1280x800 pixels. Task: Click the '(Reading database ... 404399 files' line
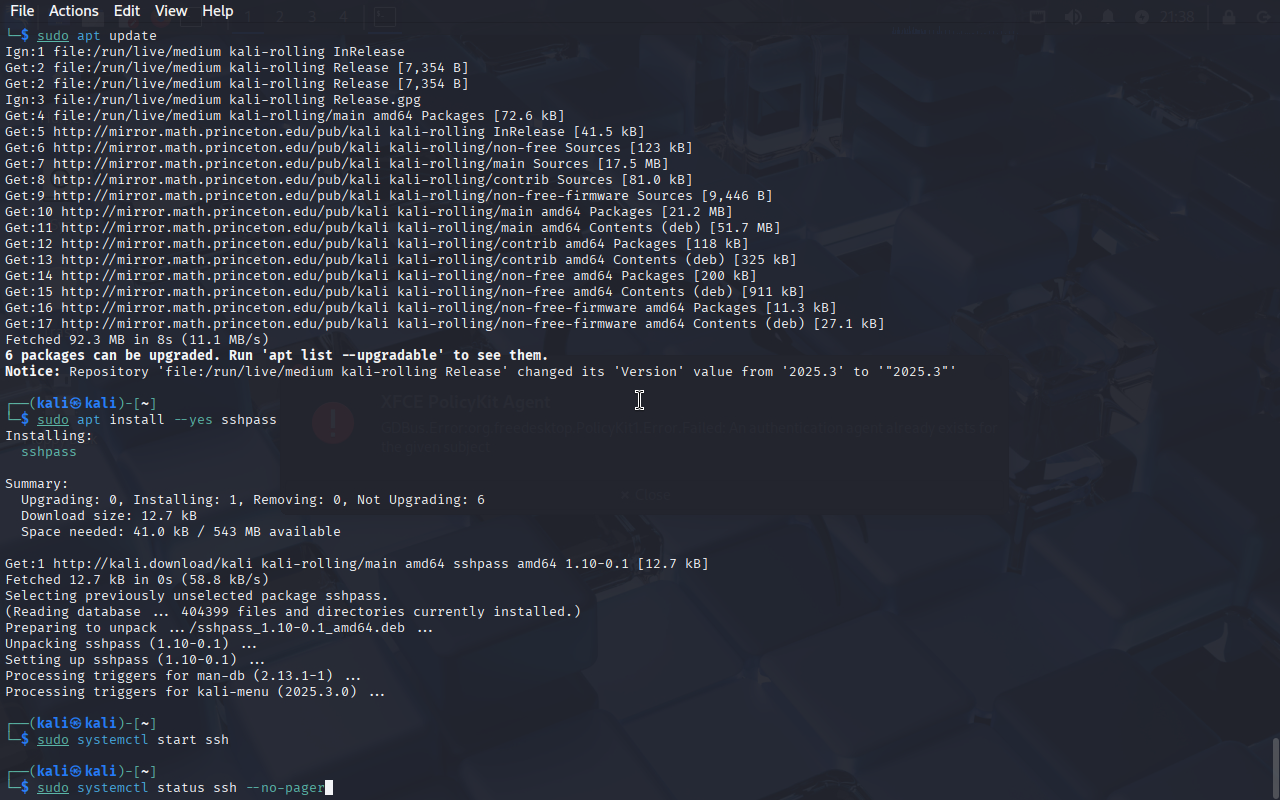(293, 612)
